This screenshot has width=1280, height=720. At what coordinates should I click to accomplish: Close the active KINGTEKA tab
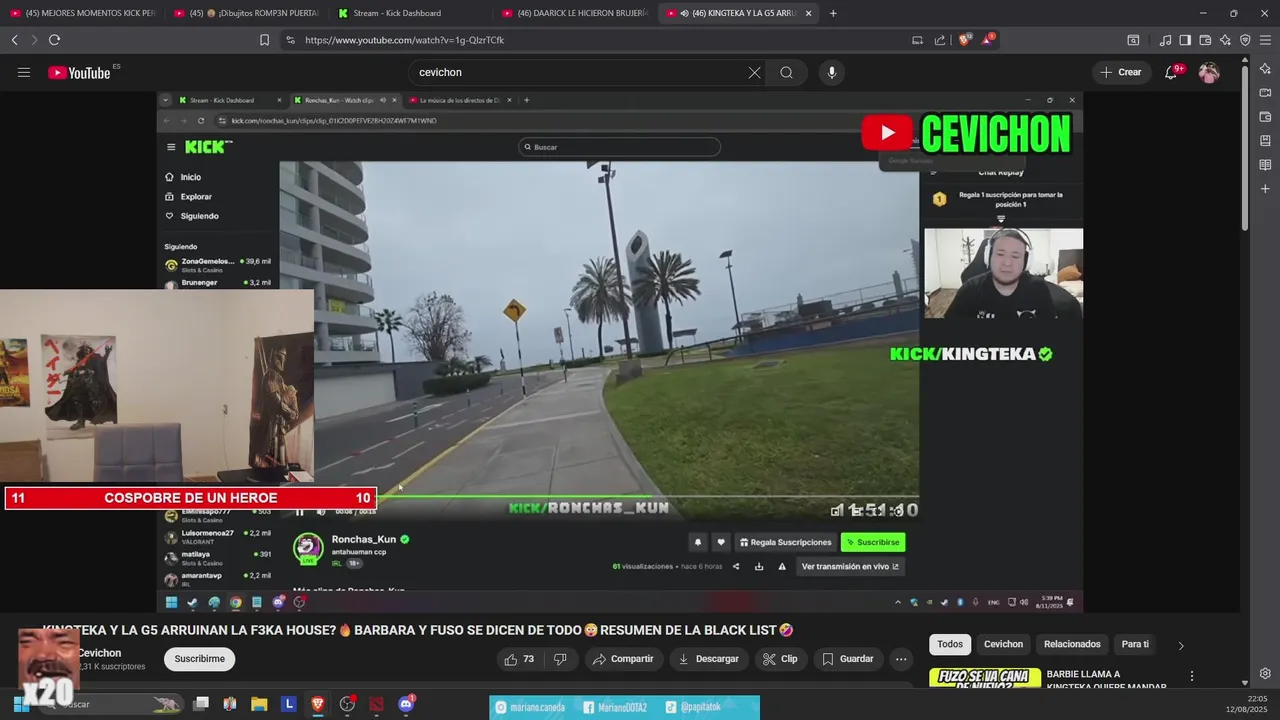coord(808,13)
